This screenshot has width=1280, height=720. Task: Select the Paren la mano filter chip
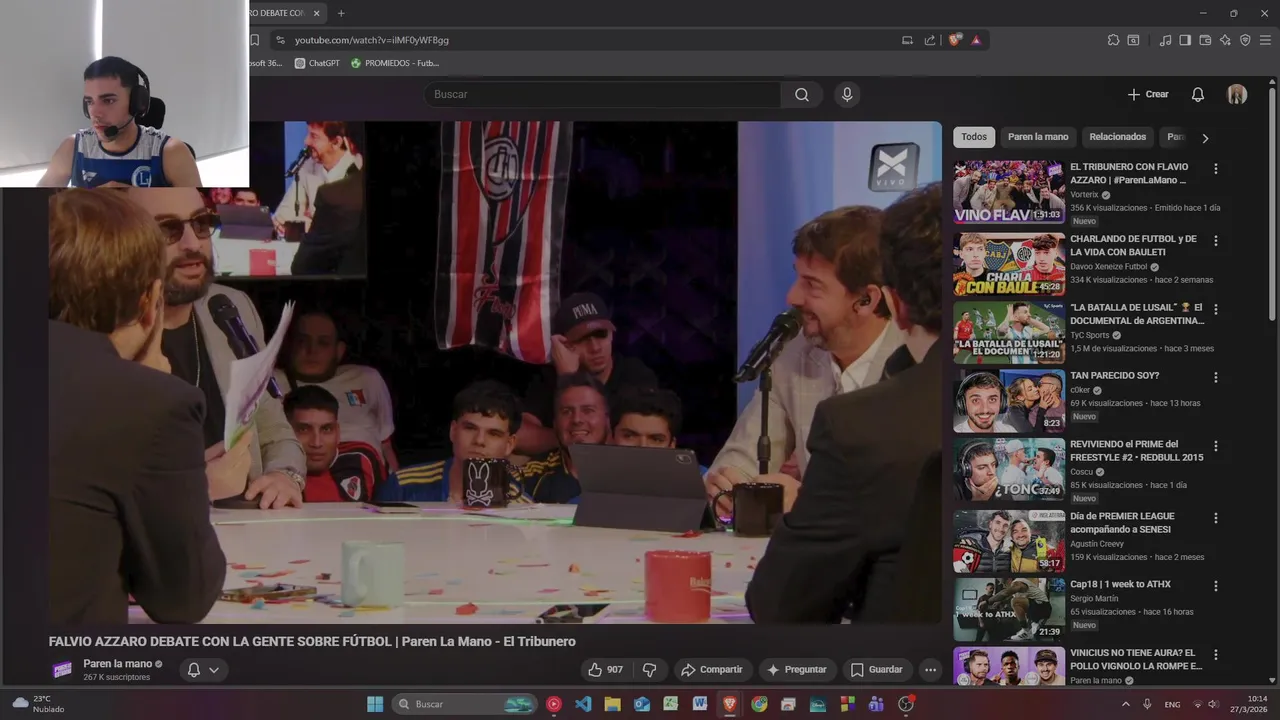[x=1038, y=137]
